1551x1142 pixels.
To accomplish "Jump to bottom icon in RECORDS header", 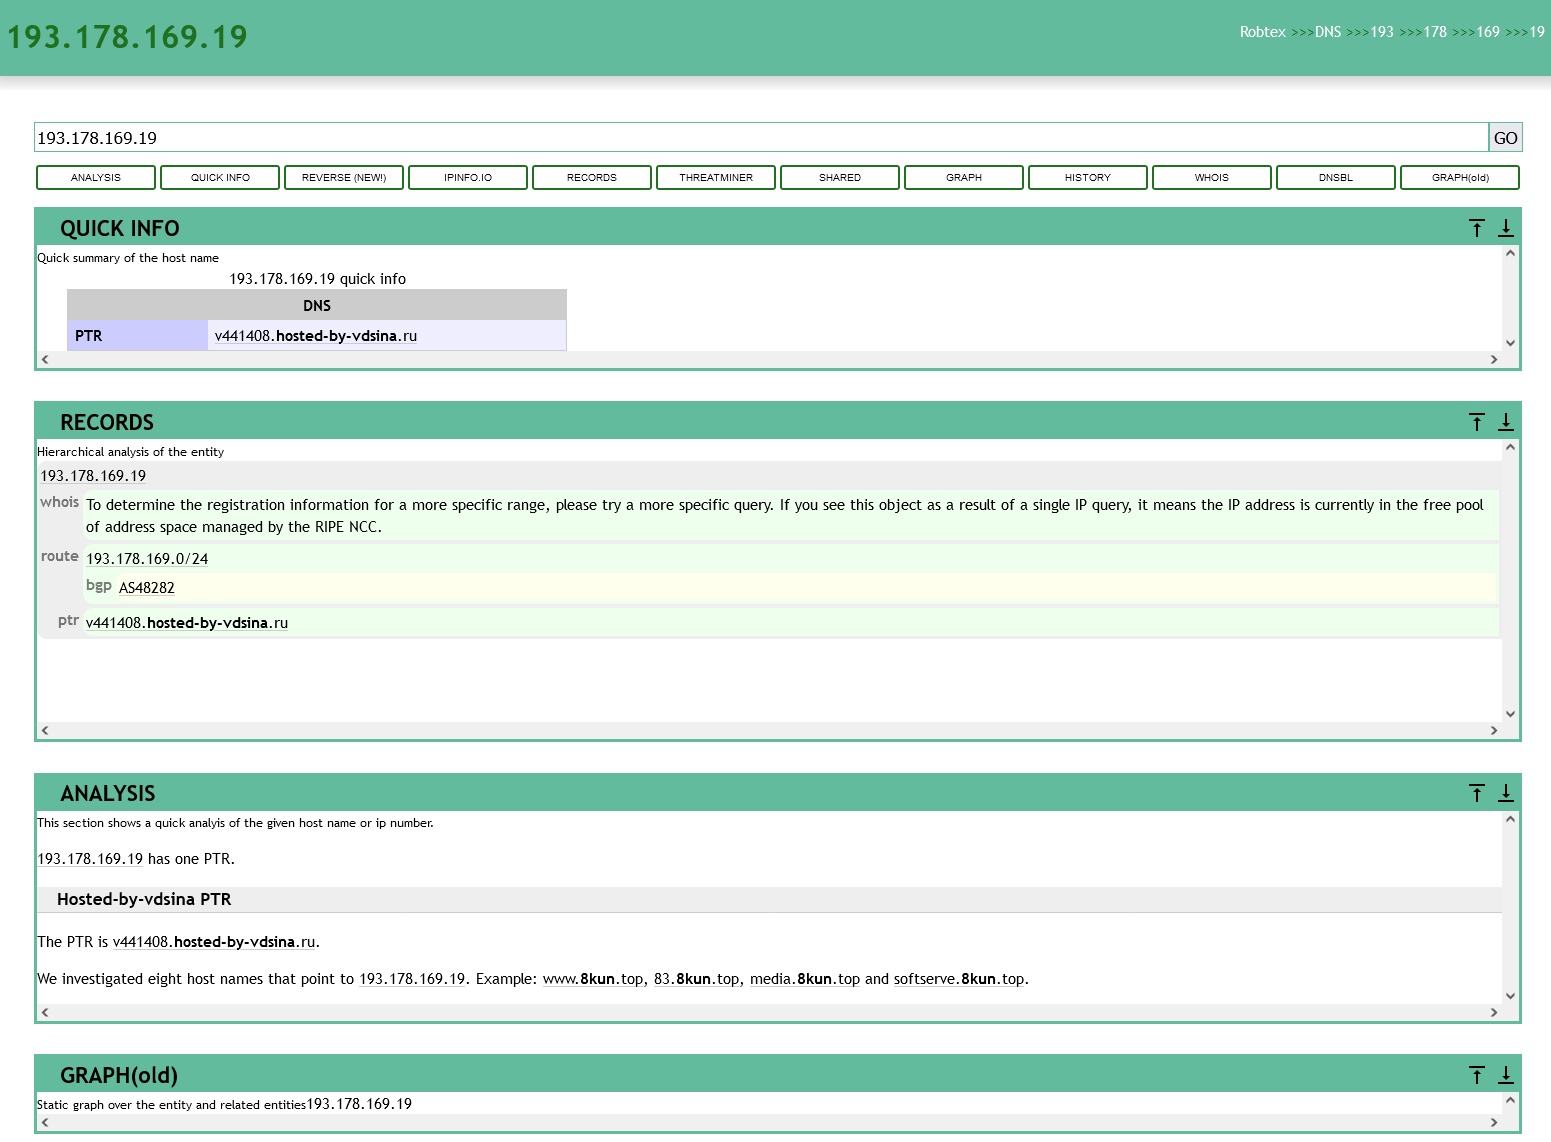I will (x=1506, y=422).
